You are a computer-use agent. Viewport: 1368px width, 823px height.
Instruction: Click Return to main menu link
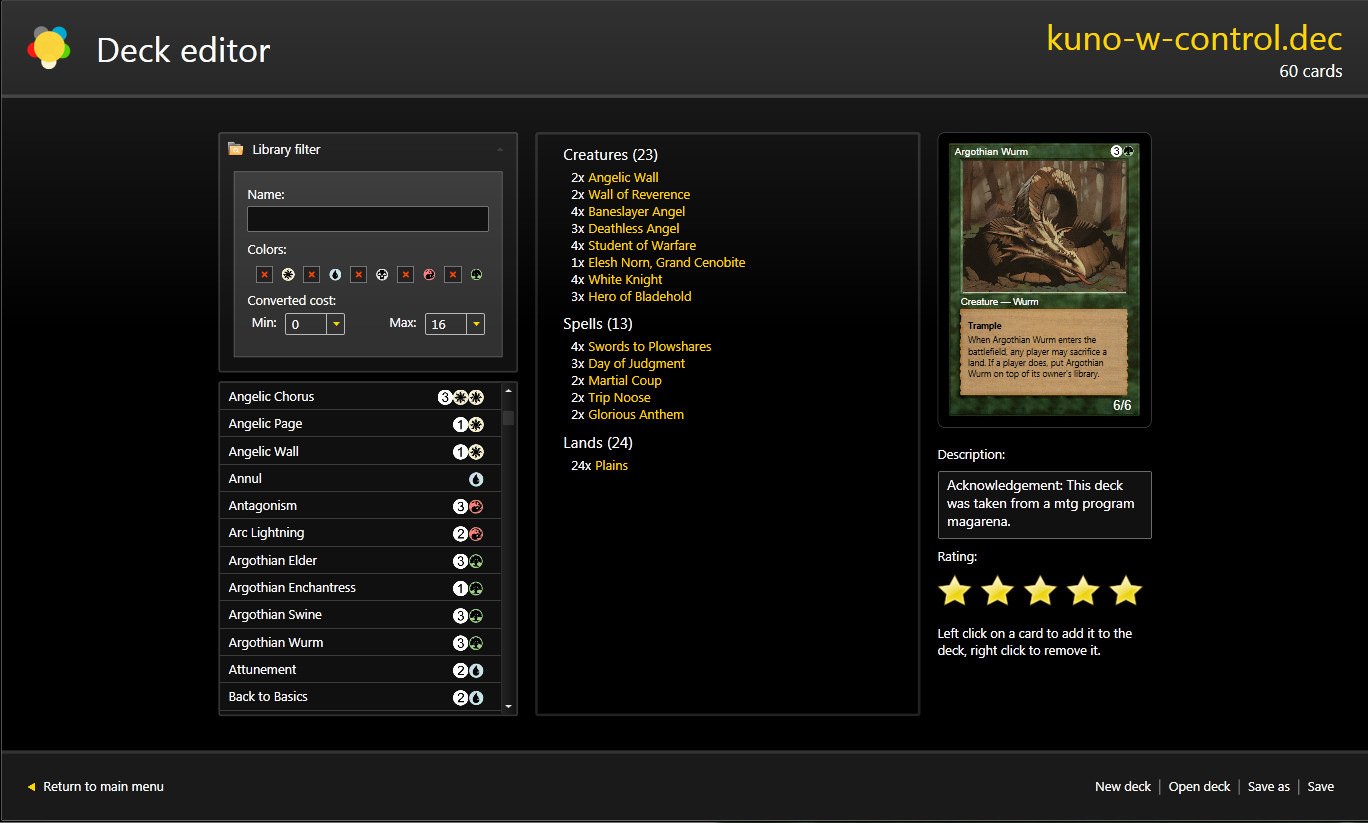click(103, 787)
